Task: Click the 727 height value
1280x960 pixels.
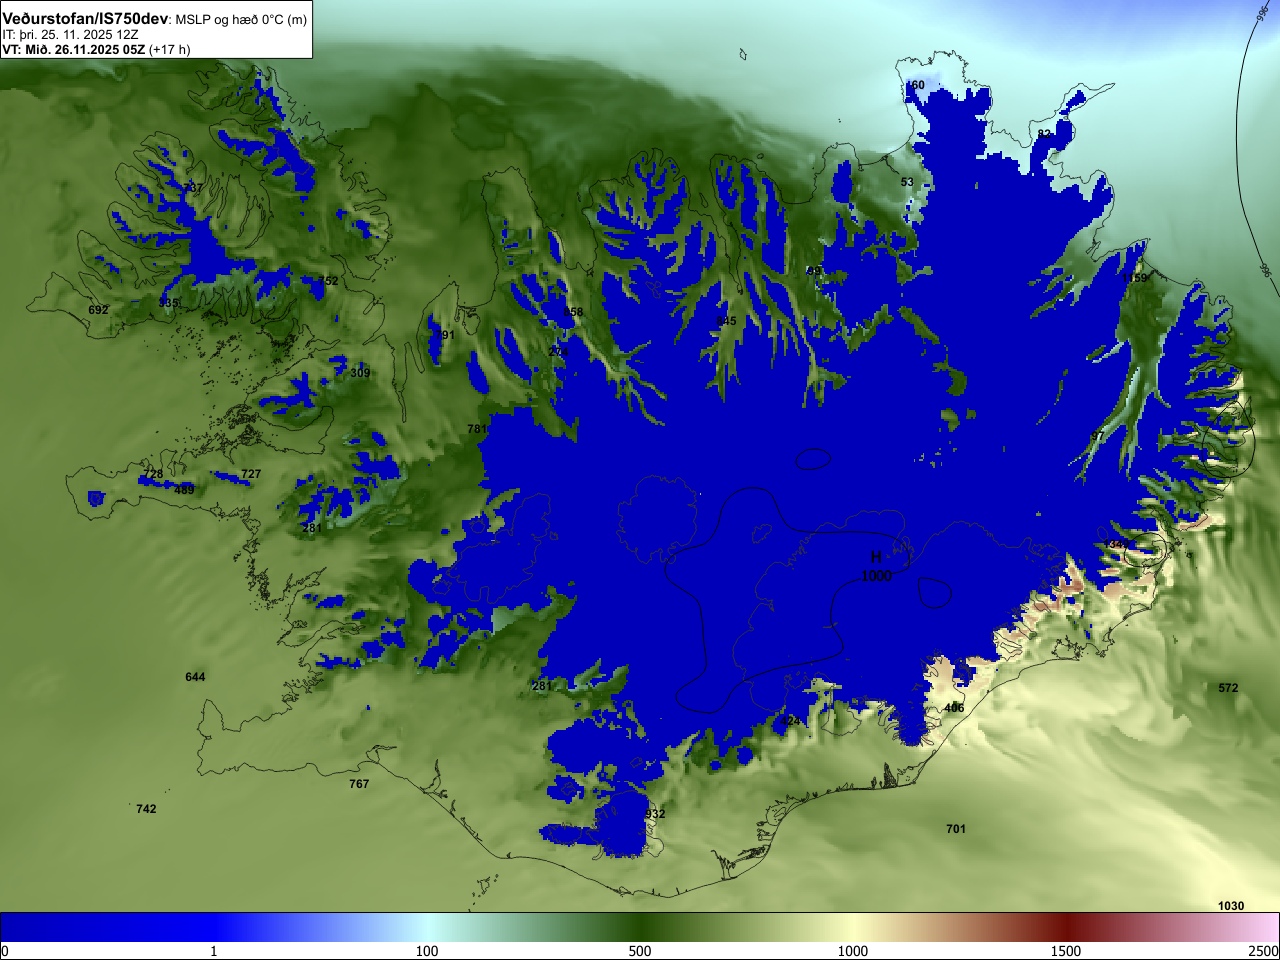Action: [x=251, y=474]
